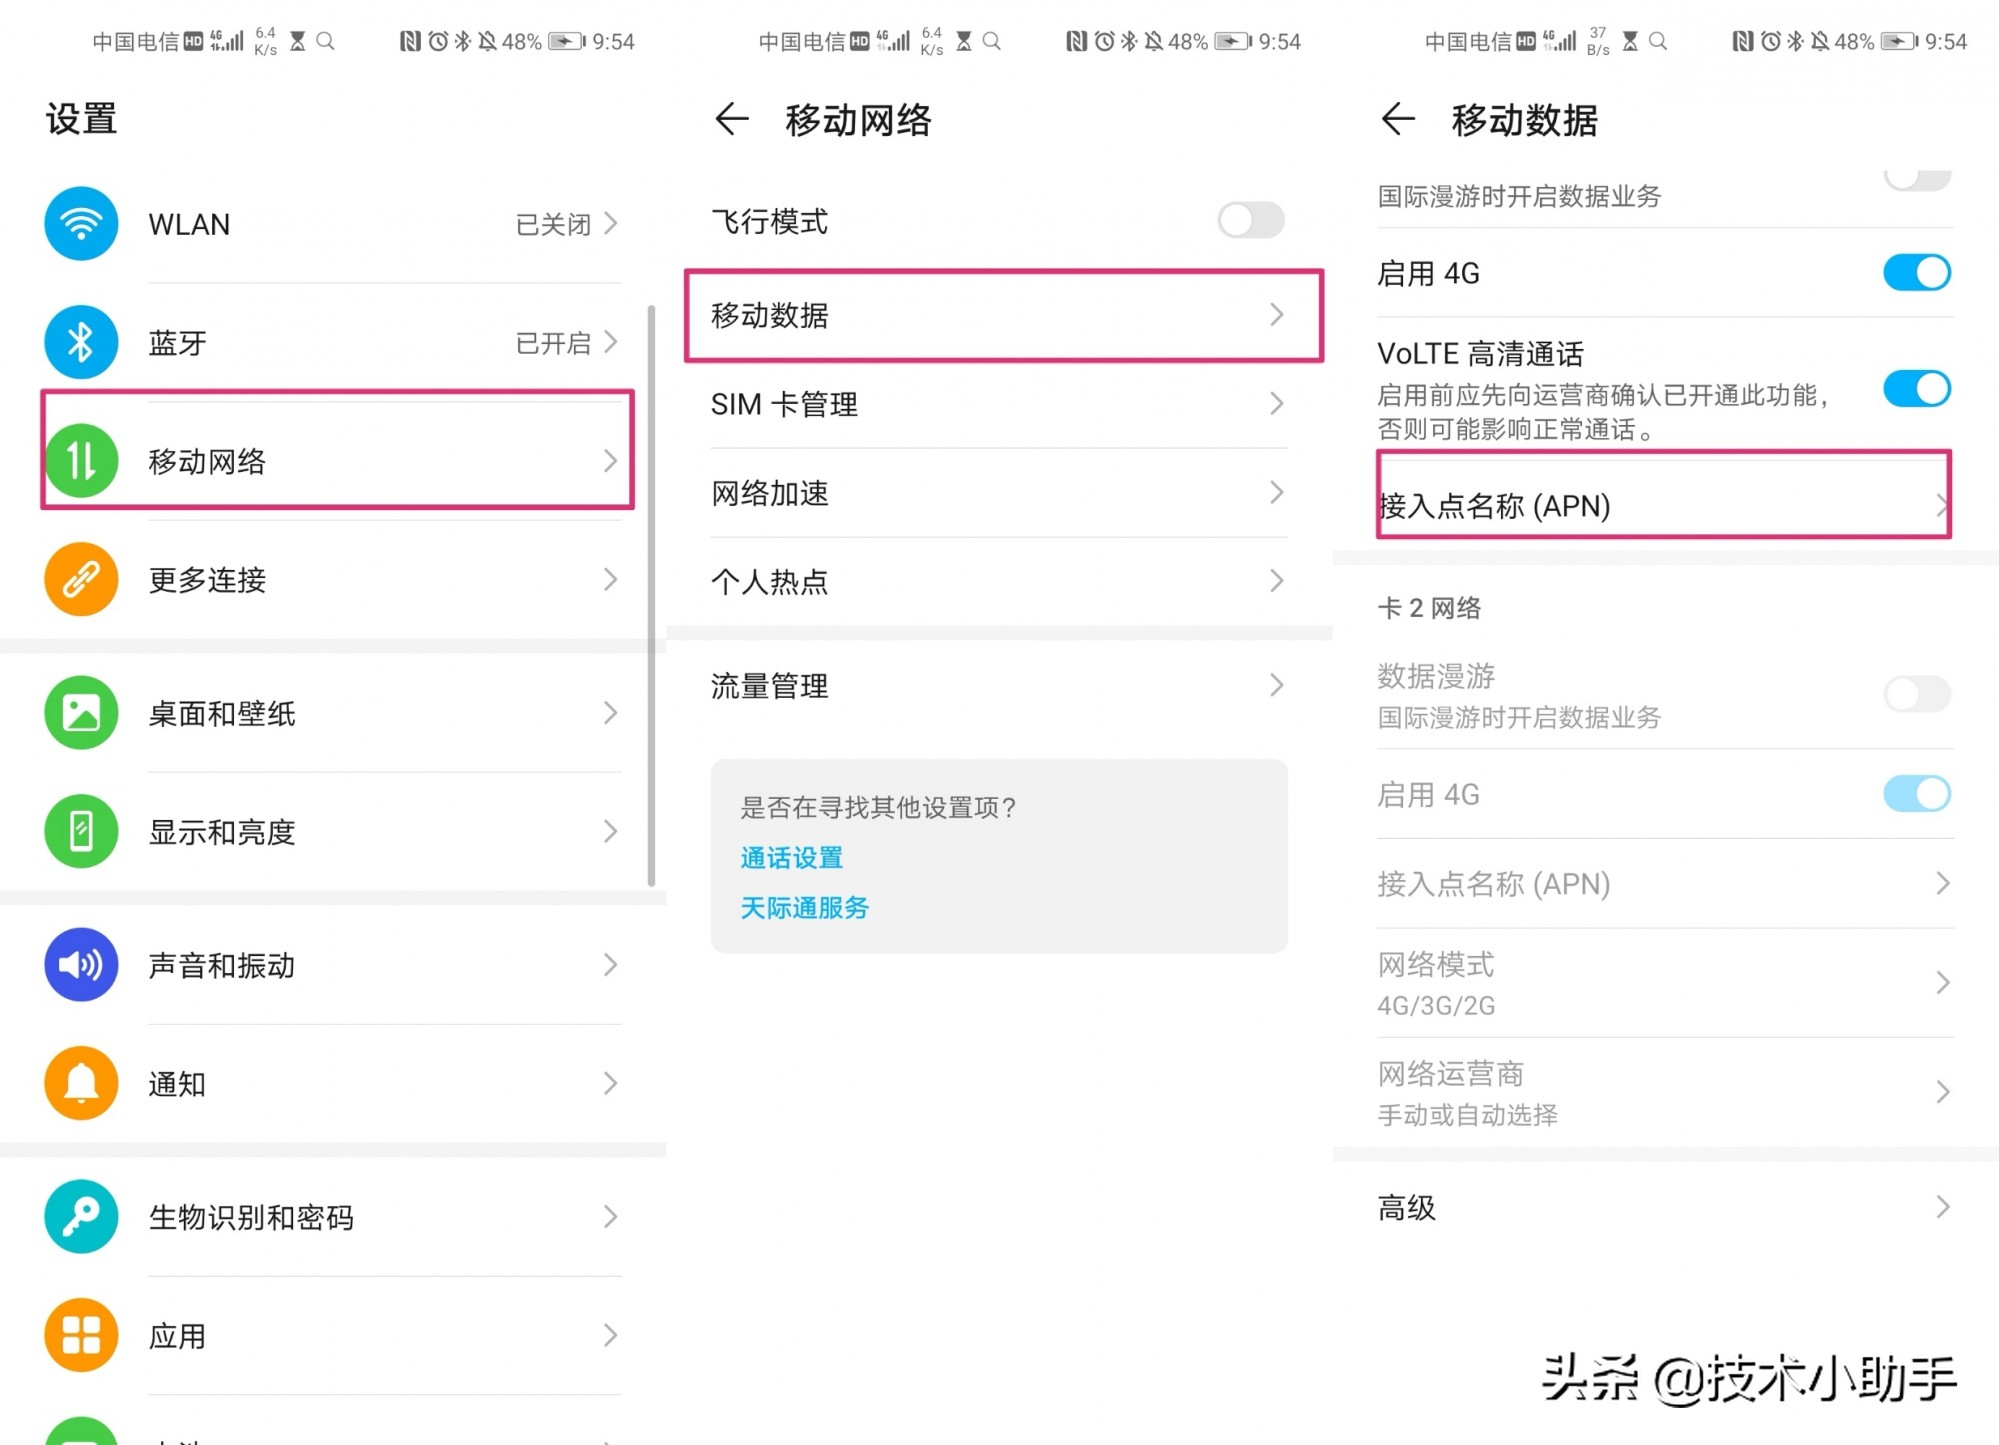The image size is (1999, 1445).
Task: Tap the orange 通知 bell icon
Action: click(80, 1083)
